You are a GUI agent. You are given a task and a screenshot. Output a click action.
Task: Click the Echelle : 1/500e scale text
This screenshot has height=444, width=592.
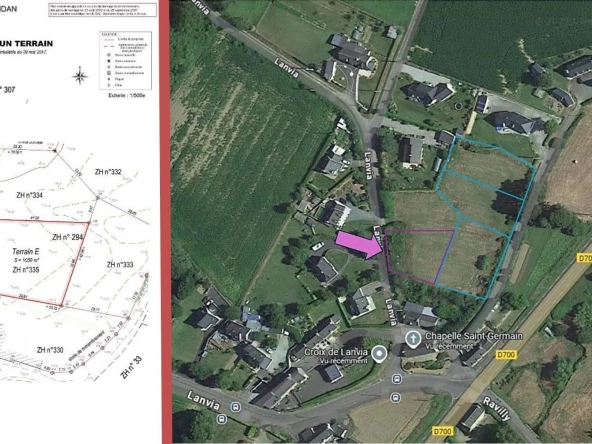tap(126, 96)
